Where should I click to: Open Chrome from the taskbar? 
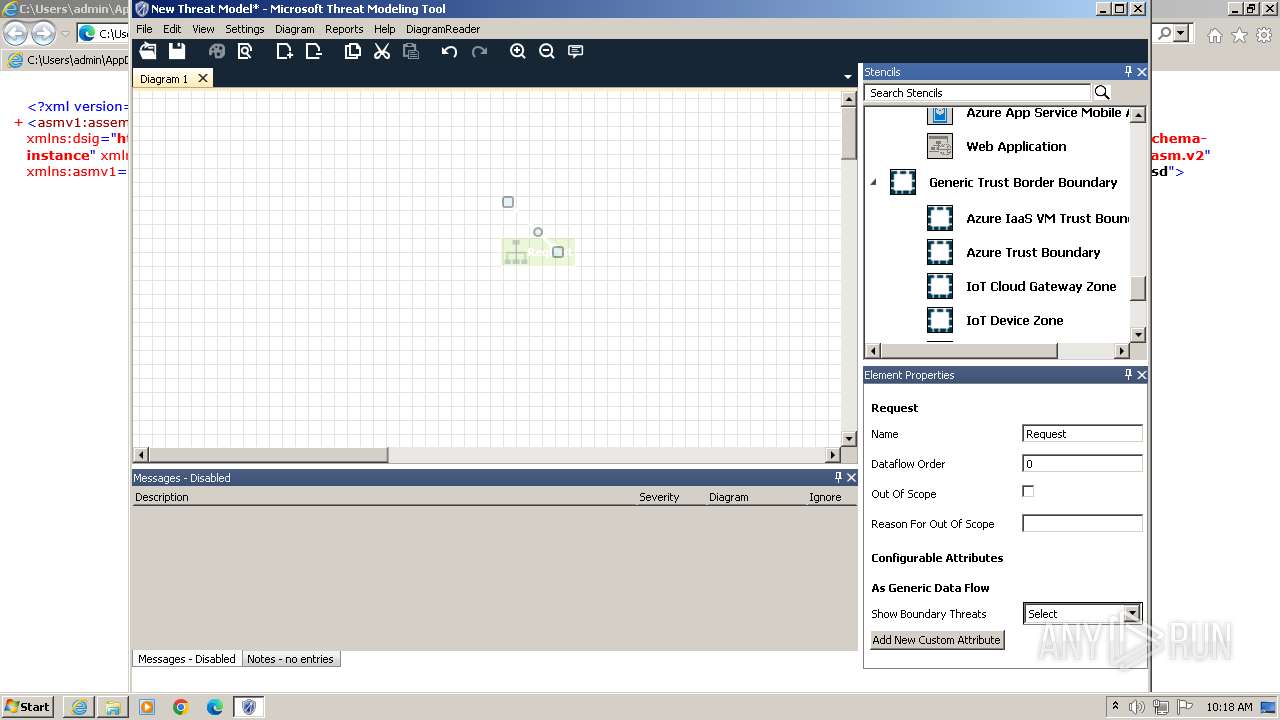(181, 707)
